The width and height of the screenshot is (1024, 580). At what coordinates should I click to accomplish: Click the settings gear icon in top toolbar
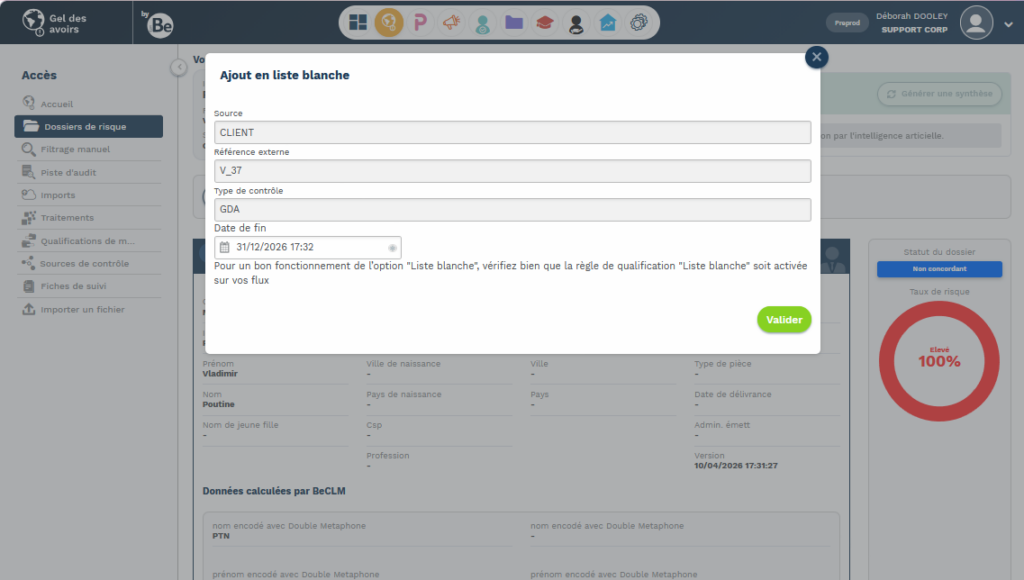coord(638,22)
